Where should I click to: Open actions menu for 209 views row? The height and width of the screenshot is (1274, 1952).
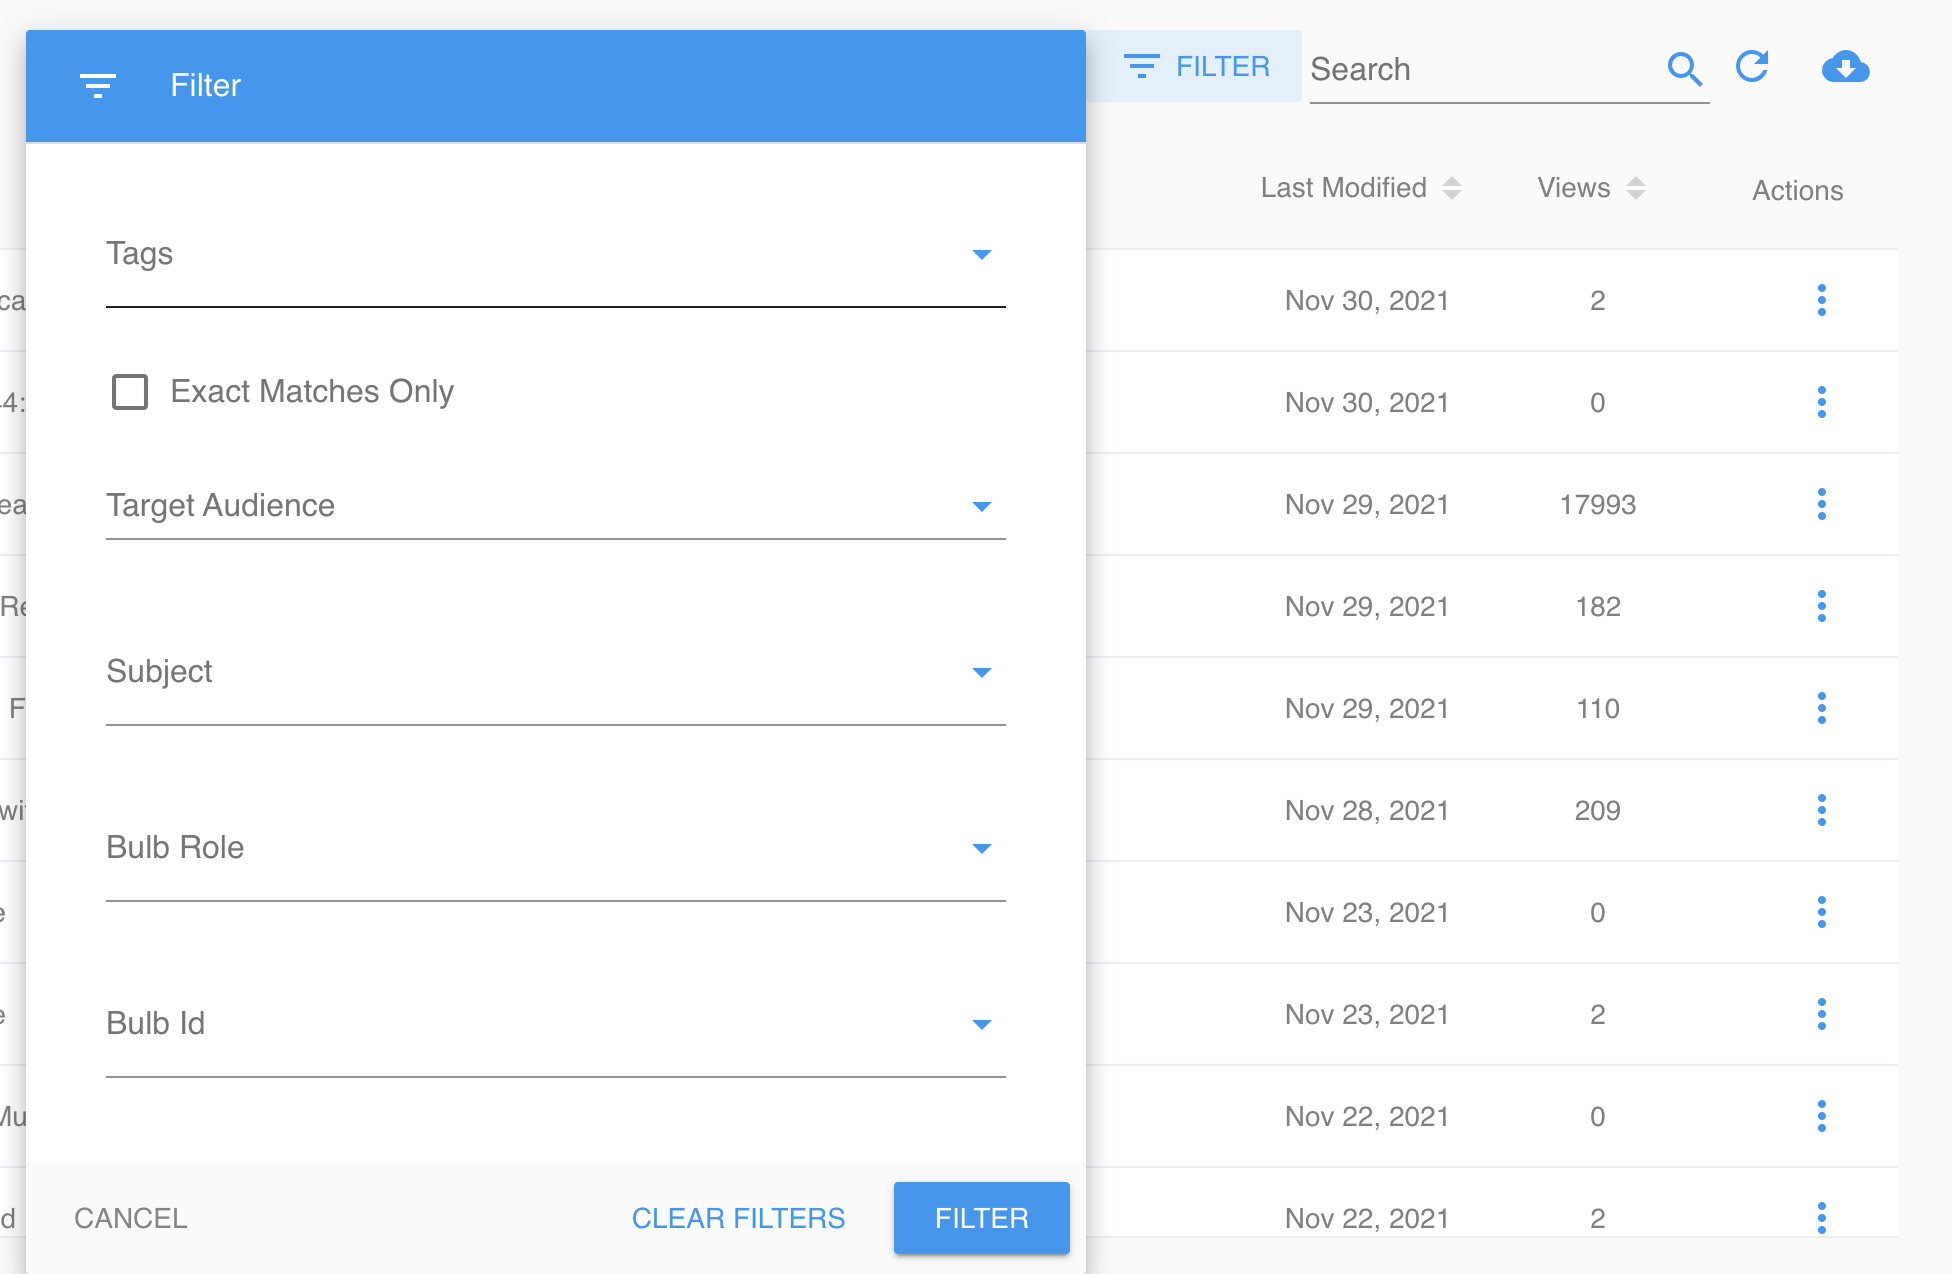(1821, 810)
